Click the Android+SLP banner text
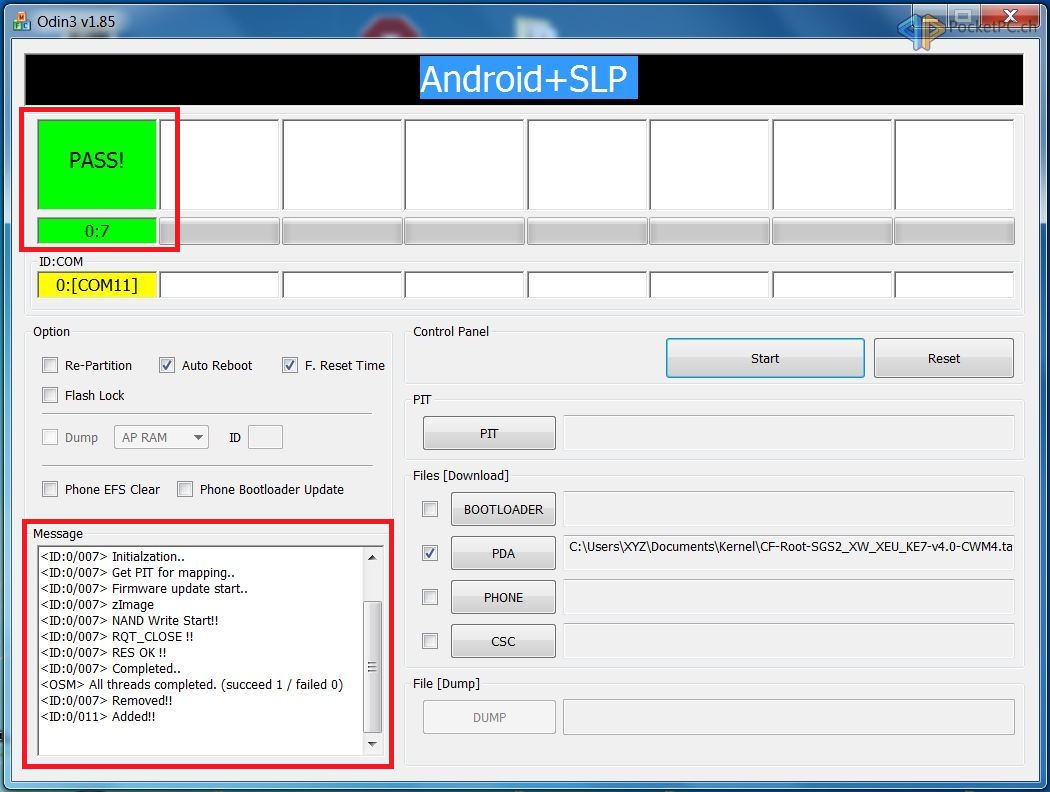1050x792 pixels. pos(528,78)
